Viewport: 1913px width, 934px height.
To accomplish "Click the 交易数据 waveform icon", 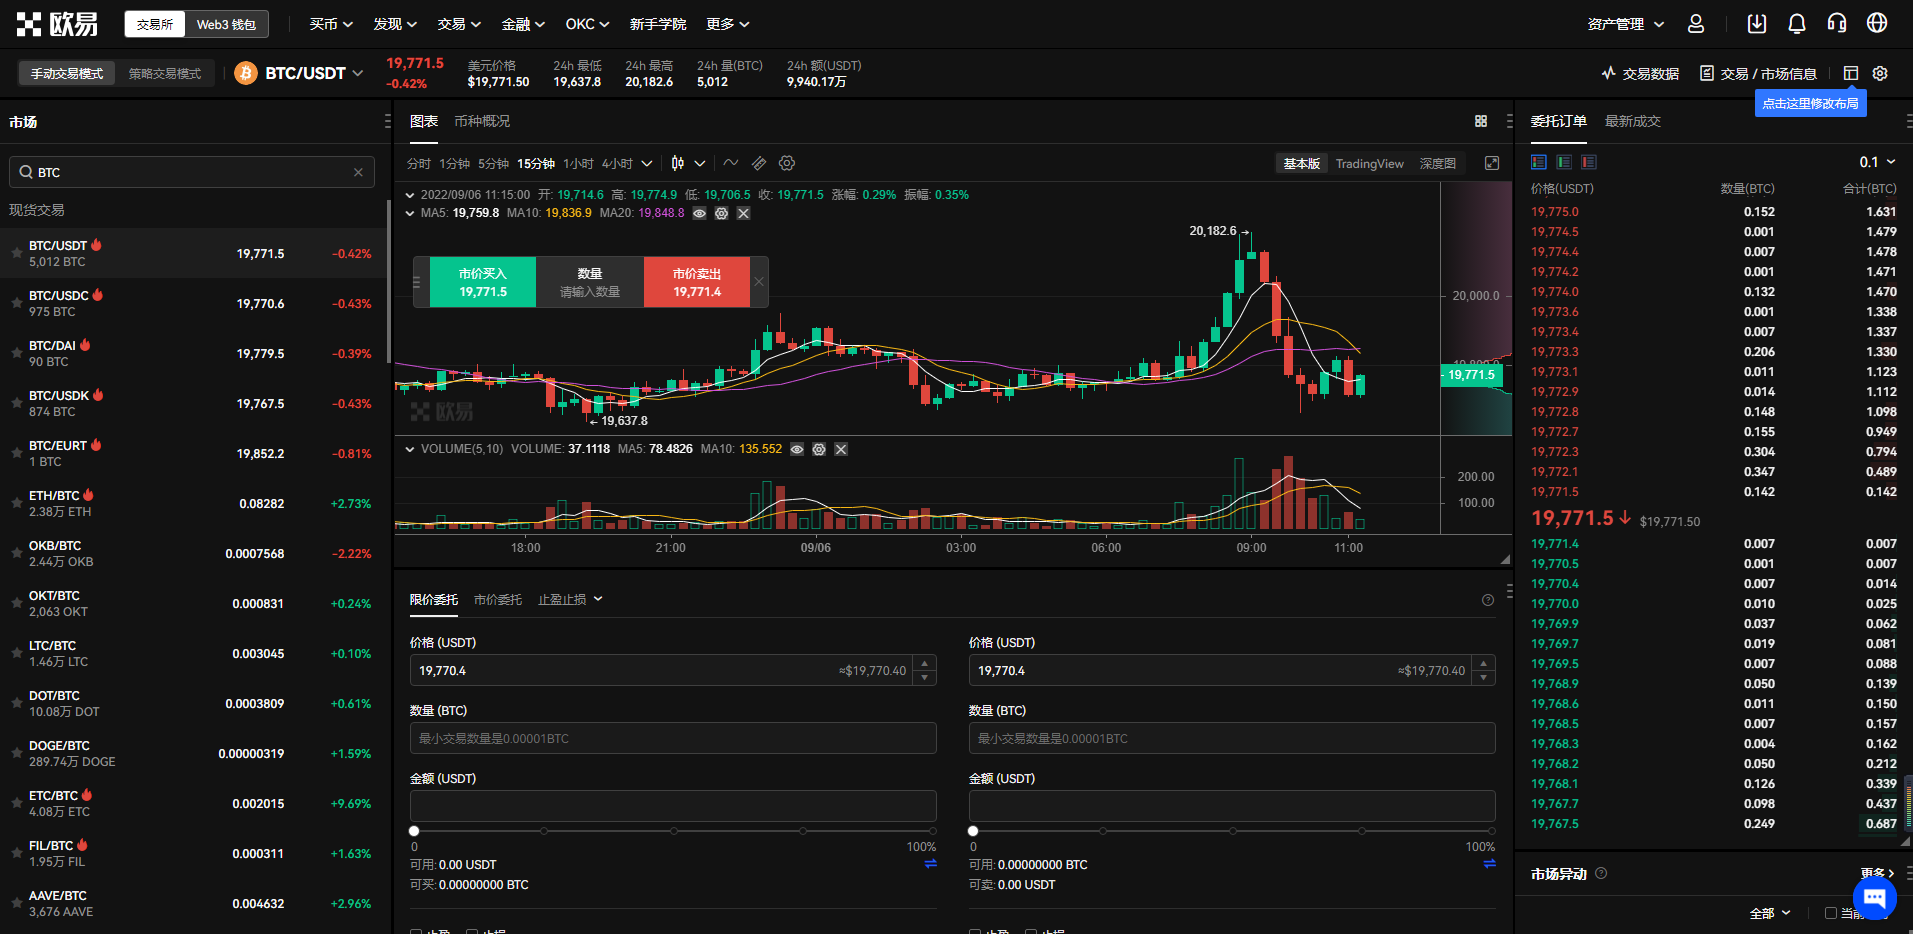I will click(x=1607, y=73).
